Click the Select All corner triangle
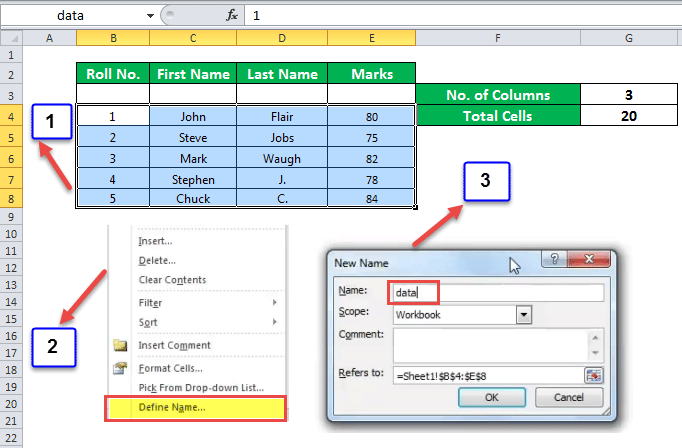 pyautogui.click(x=14, y=39)
